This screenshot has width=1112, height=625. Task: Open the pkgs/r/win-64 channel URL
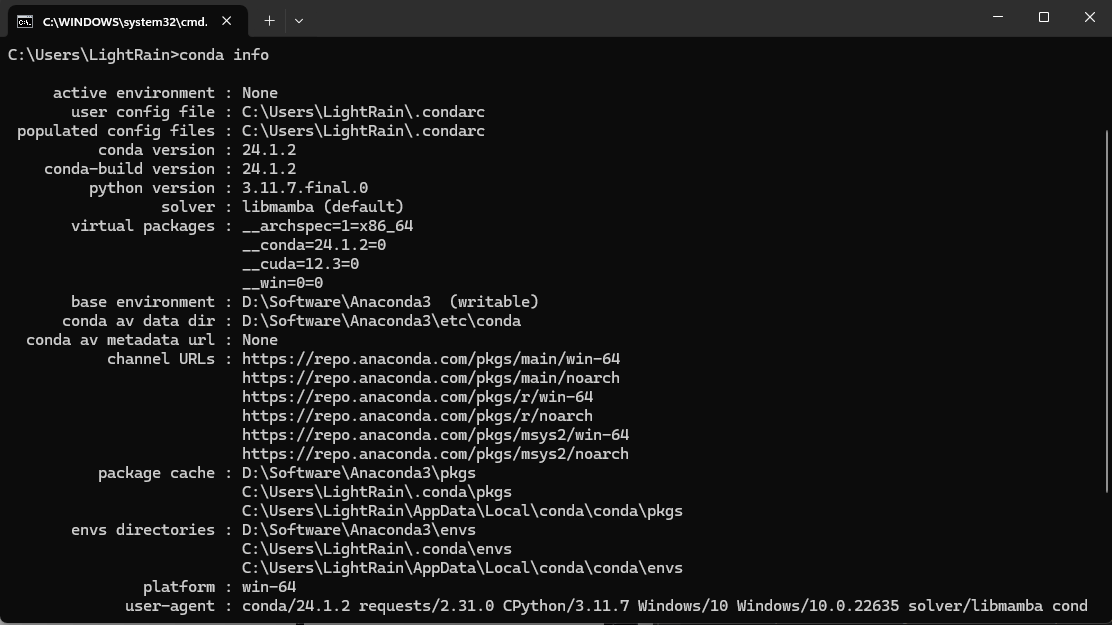417,397
